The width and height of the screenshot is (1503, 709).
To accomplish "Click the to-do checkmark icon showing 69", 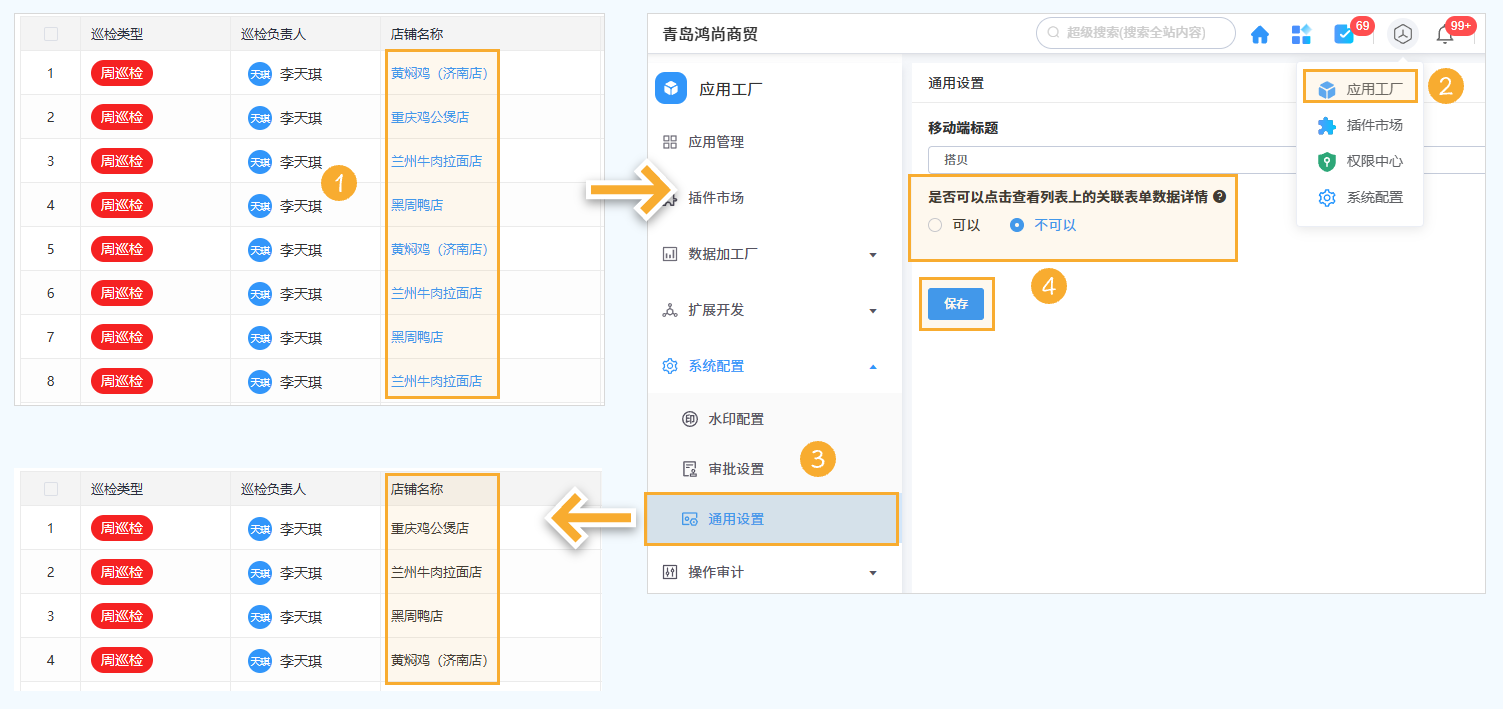I will click(1343, 33).
